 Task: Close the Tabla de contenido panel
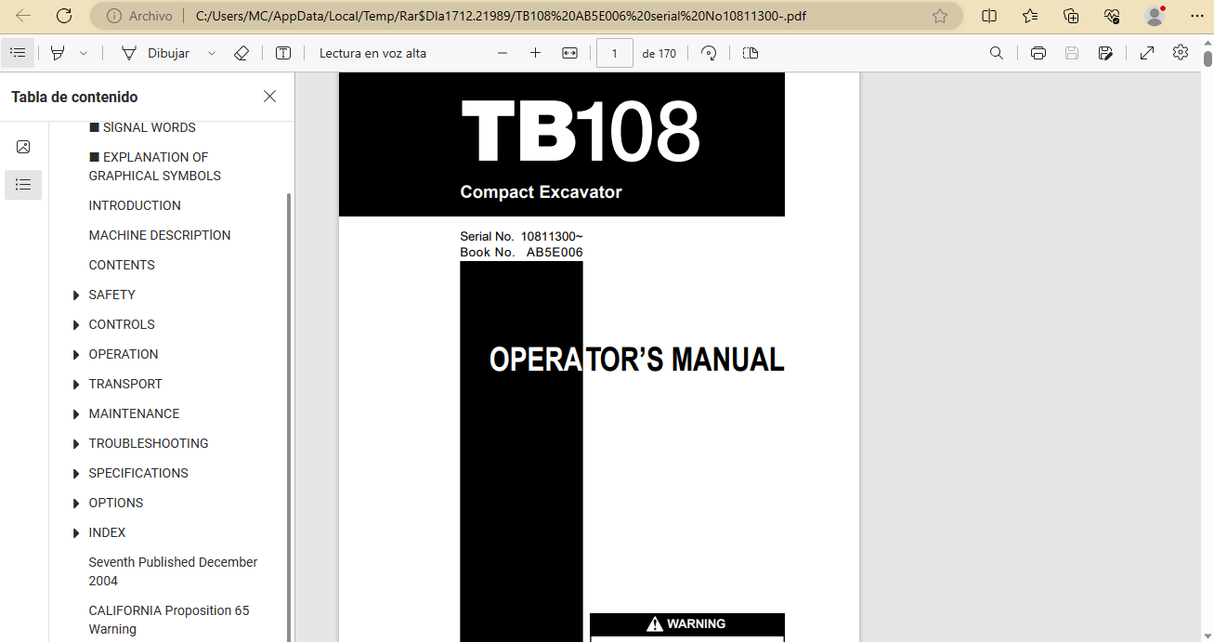[269, 96]
